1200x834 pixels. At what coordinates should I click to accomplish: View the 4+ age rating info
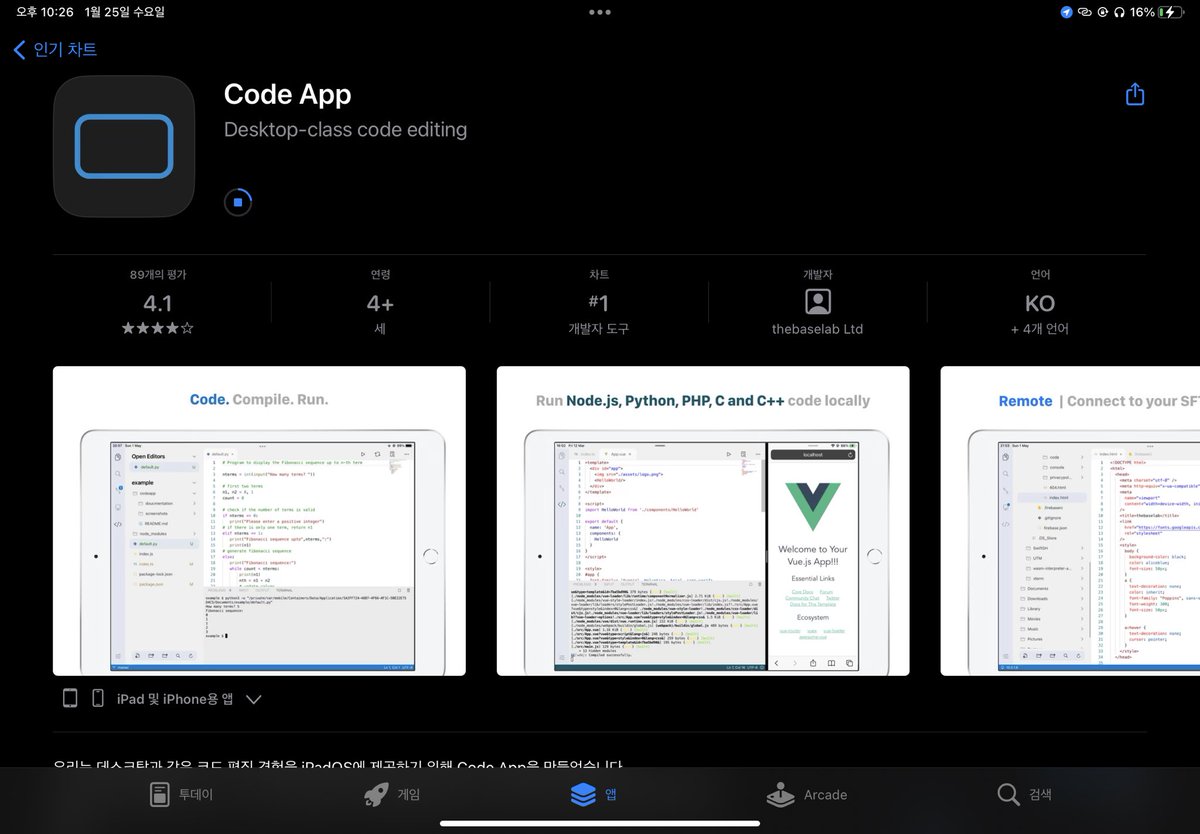(x=380, y=301)
